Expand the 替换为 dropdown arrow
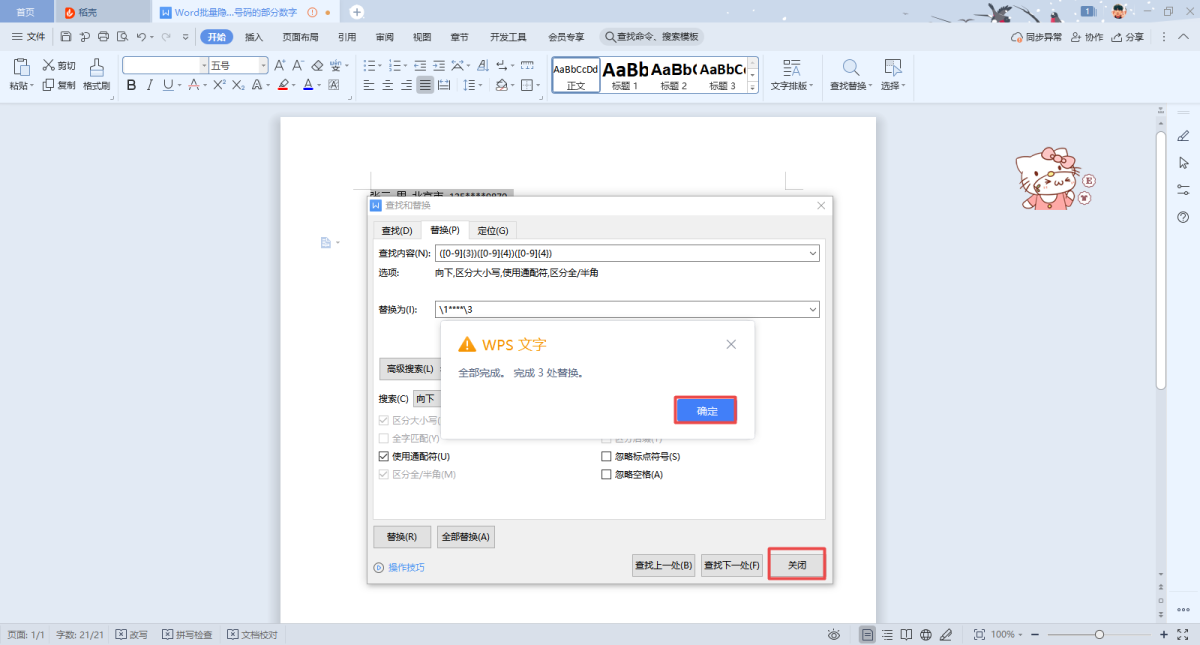Viewport: 1200px width, 645px height. [x=811, y=310]
